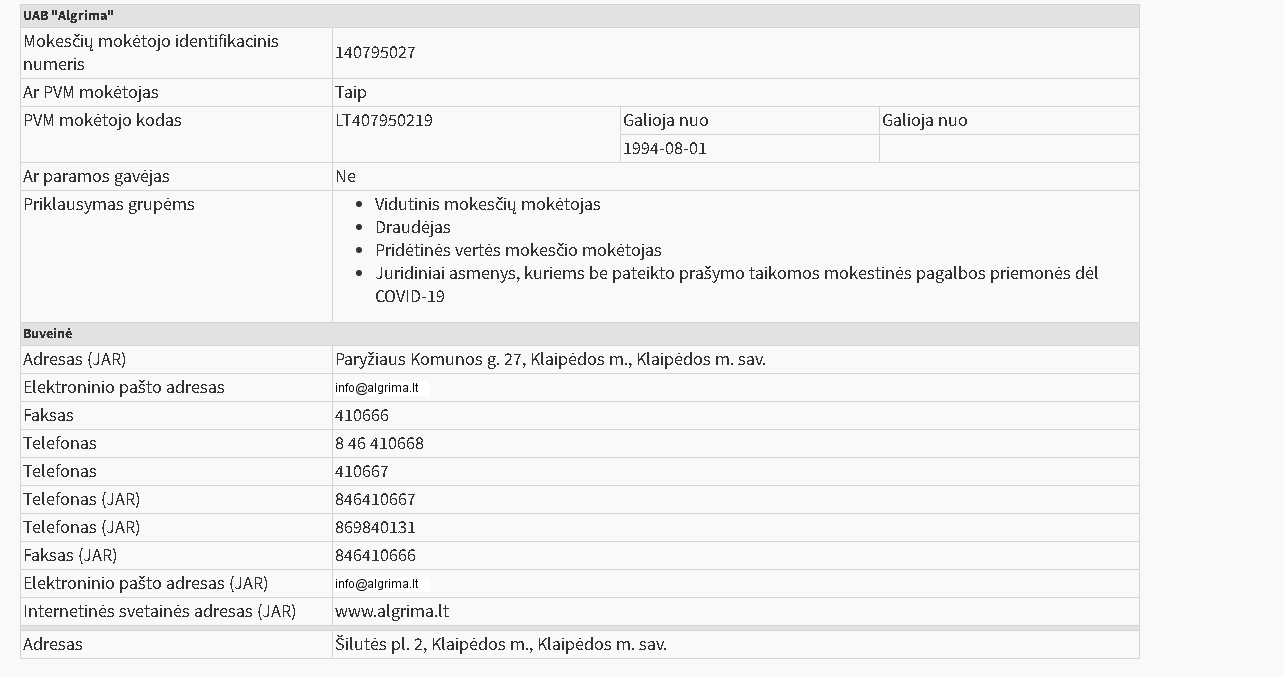The width and height of the screenshot is (1284, 677).
Task: Click the info@algrima.lt email in the non-JAR row
Action: pos(377,388)
